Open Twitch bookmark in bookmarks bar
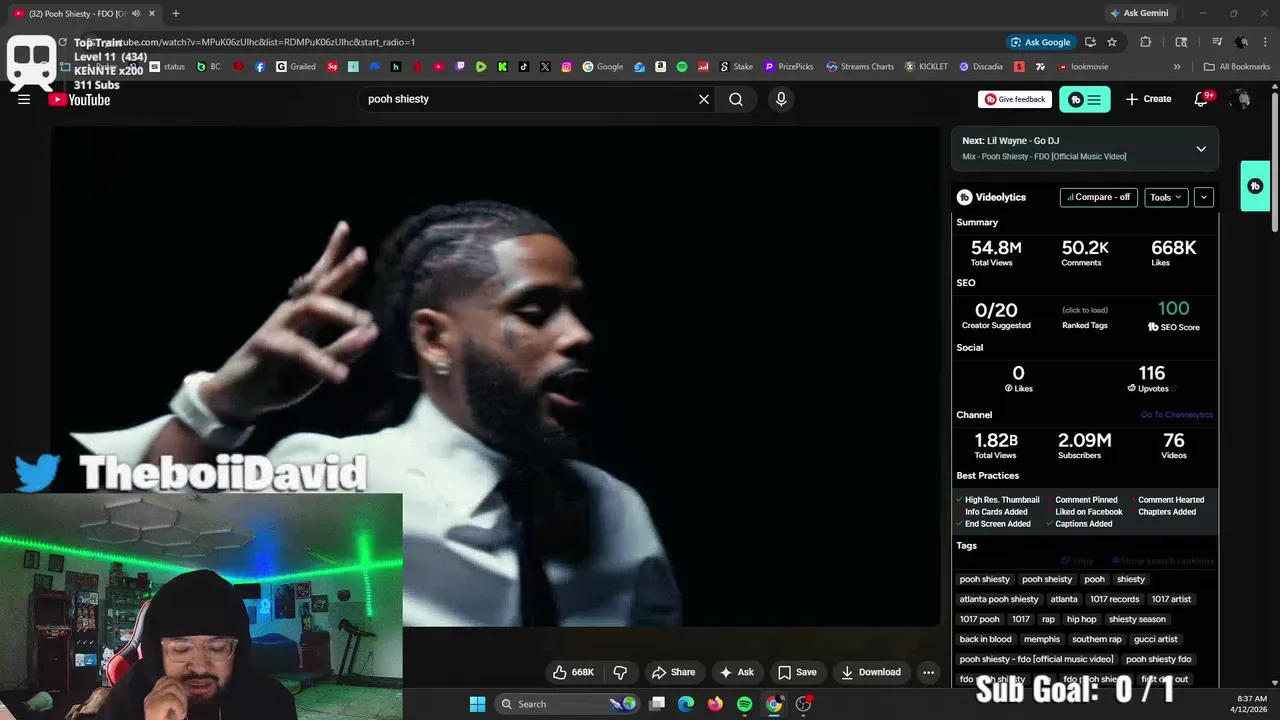Viewport: 1280px width, 720px height. [459, 67]
